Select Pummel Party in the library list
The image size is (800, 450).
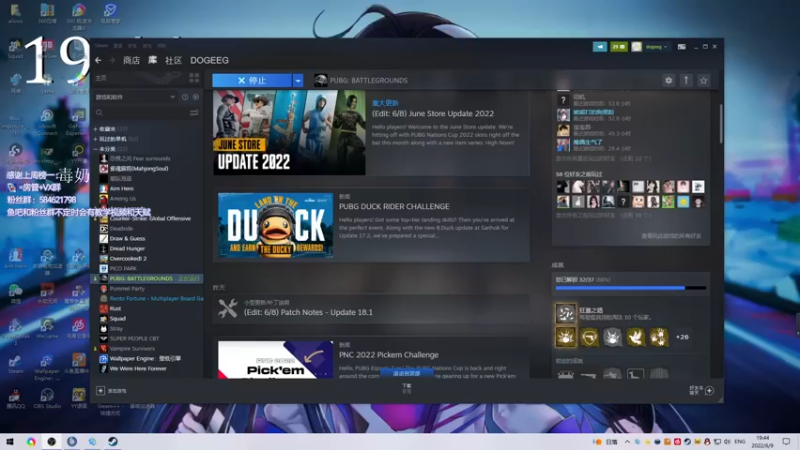point(127,289)
